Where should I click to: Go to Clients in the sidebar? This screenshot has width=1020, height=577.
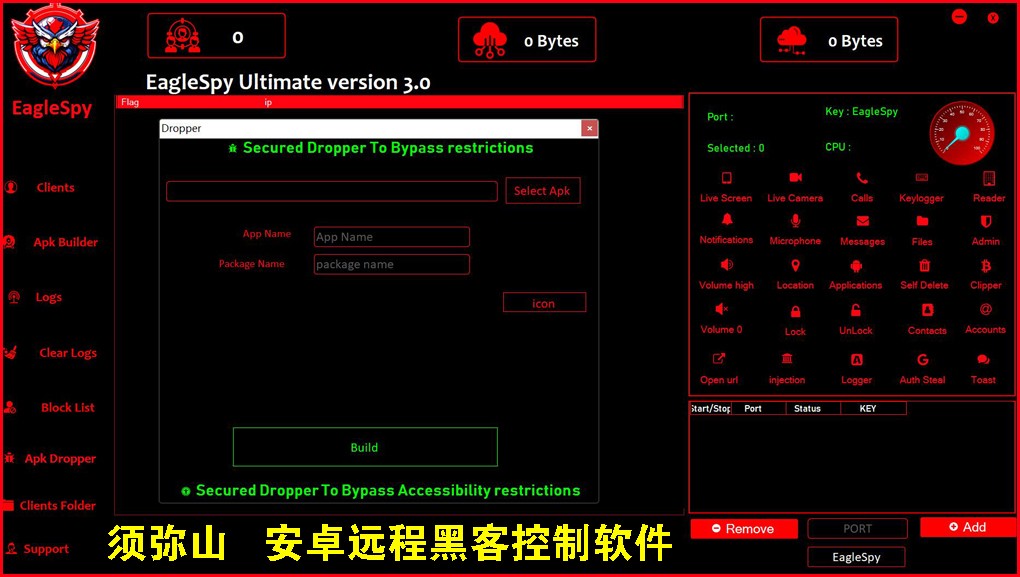[x=55, y=187]
